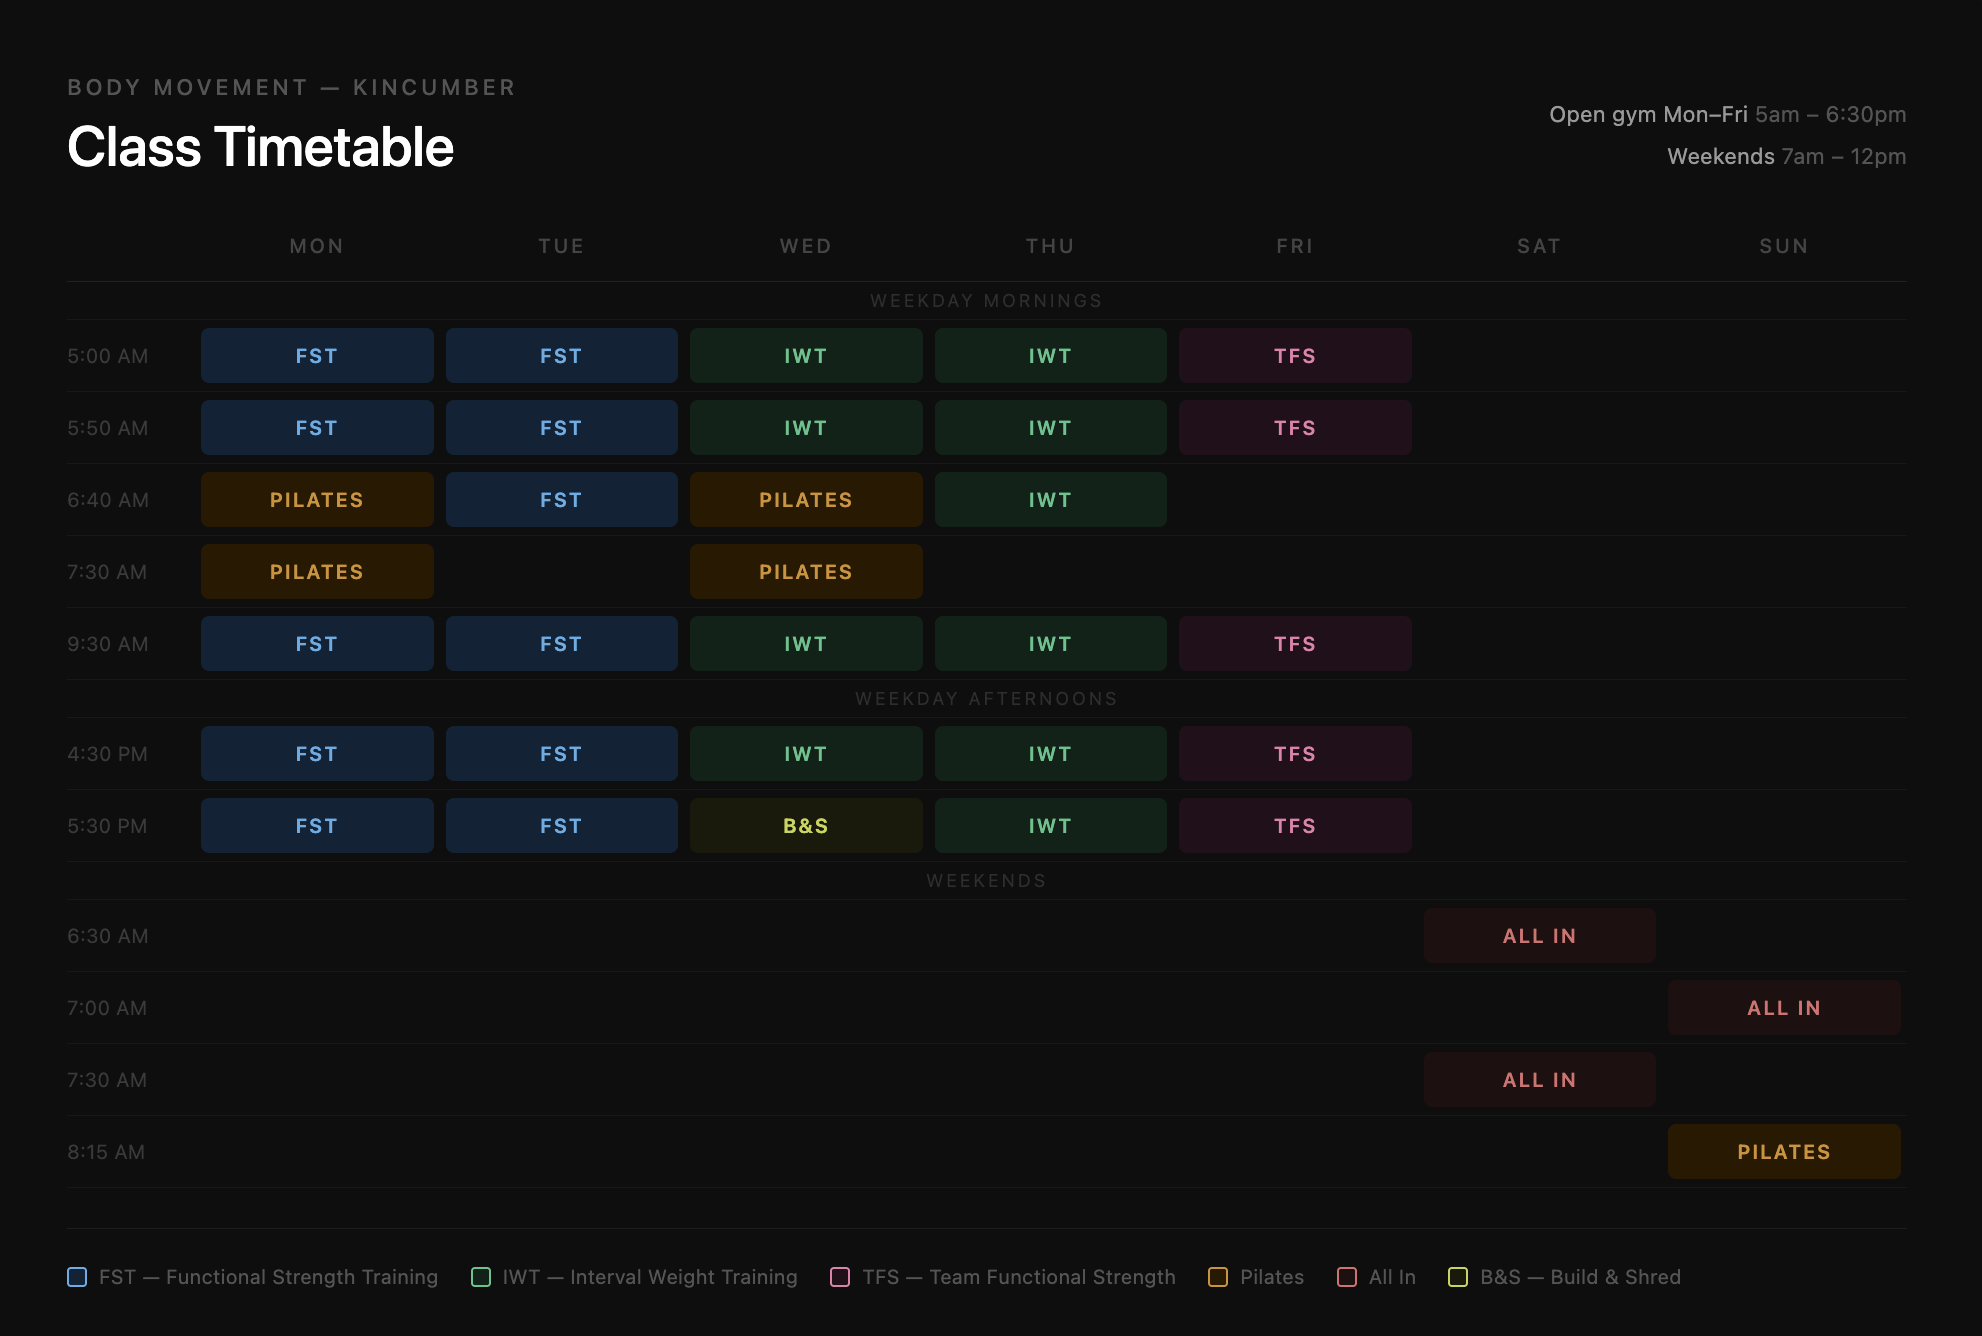The image size is (1982, 1336).
Task: Open Sunday 7:00 AM All In class
Action: click(x=1784, y=1008)
